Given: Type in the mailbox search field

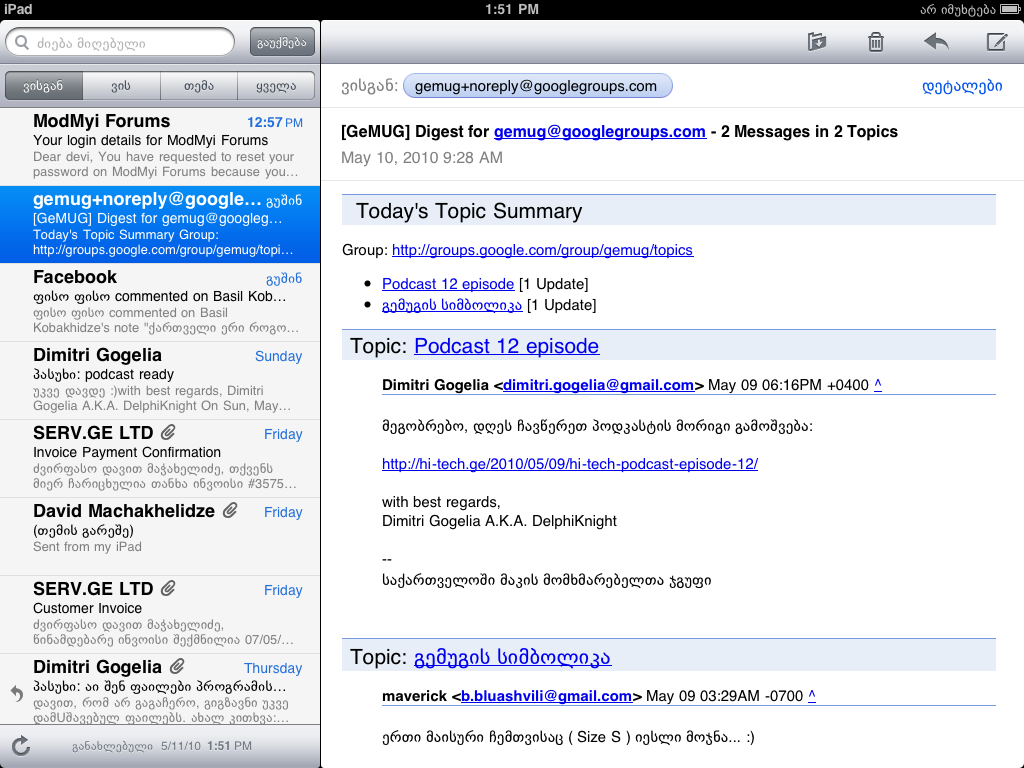Looking at the screenshot, I should tap(130, 42).
